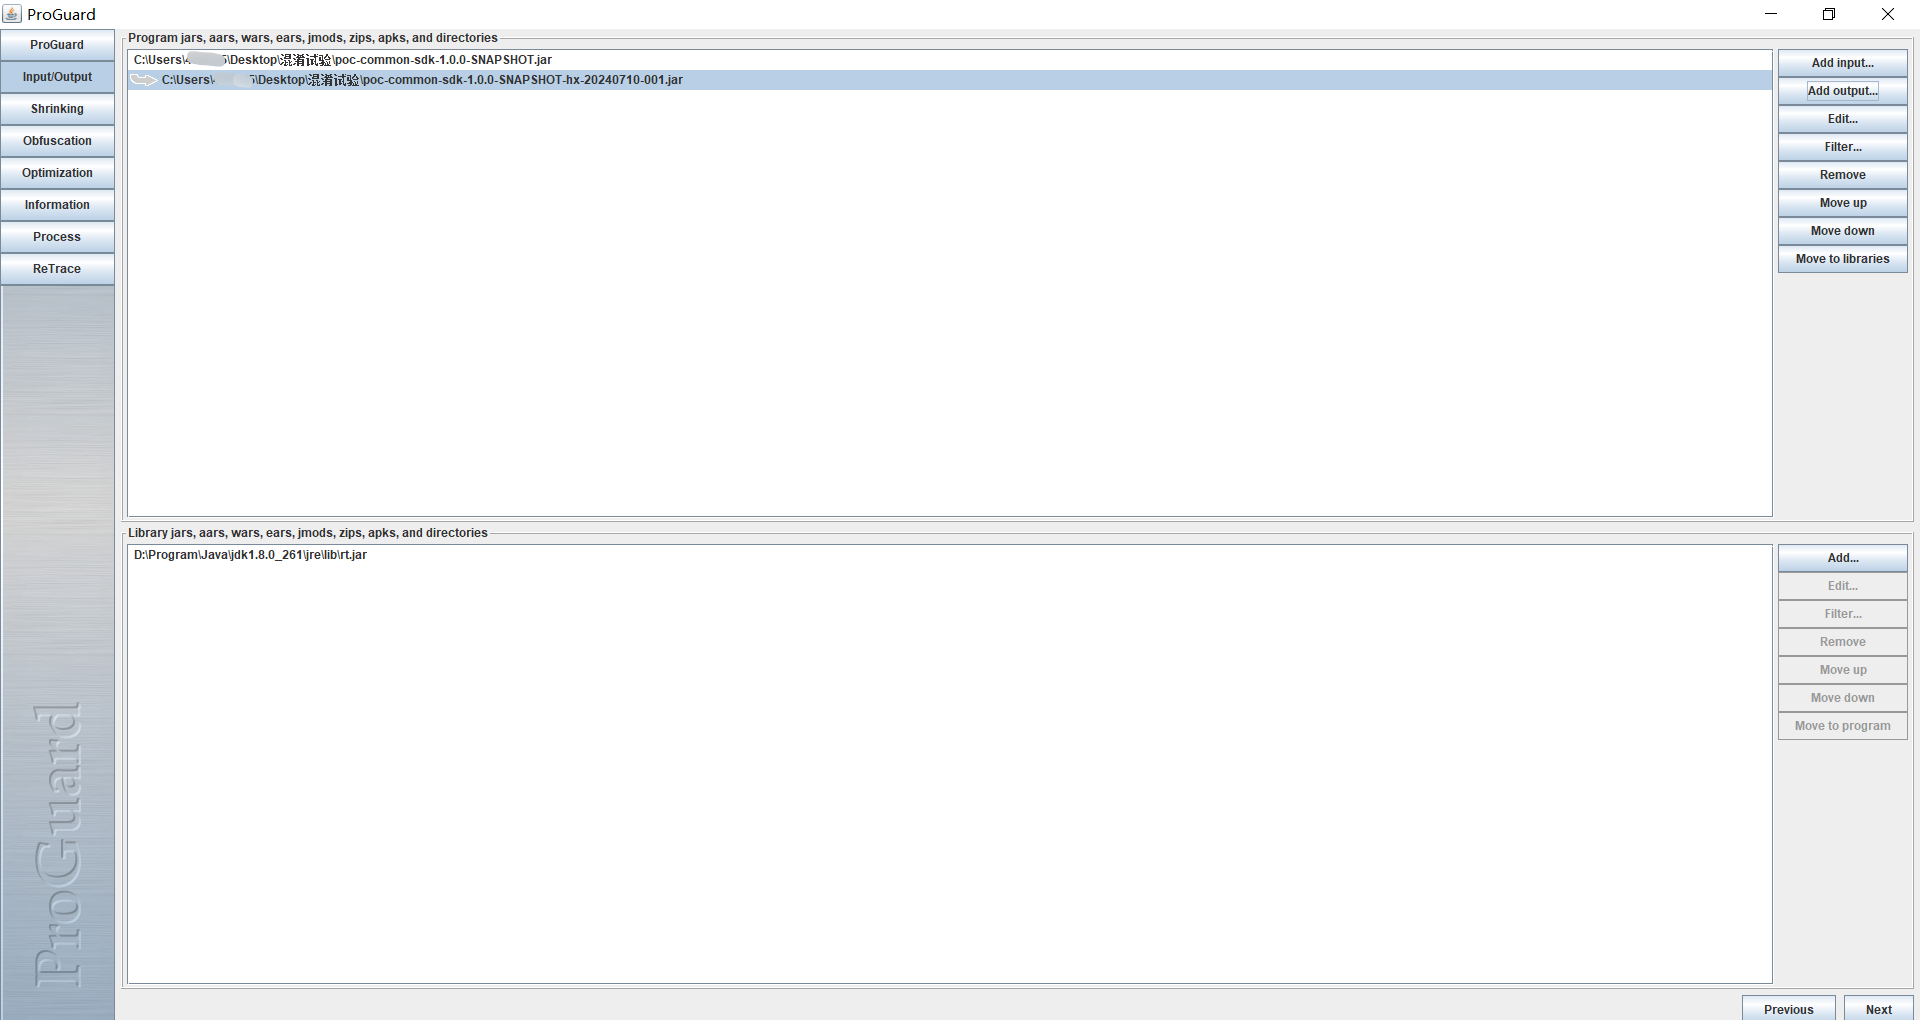
Task: Edit the selected program jar entry
Action: point(1842,119)
